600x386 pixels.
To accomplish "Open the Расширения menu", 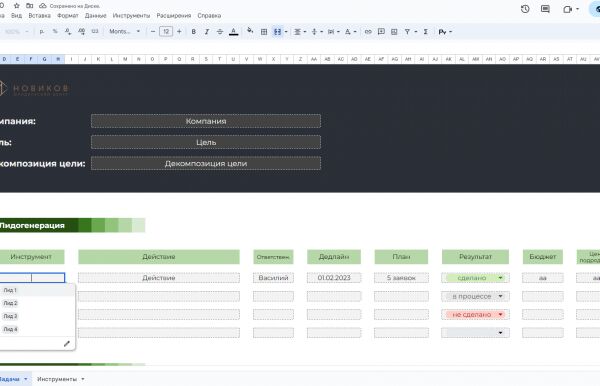I will click(174, 16).
